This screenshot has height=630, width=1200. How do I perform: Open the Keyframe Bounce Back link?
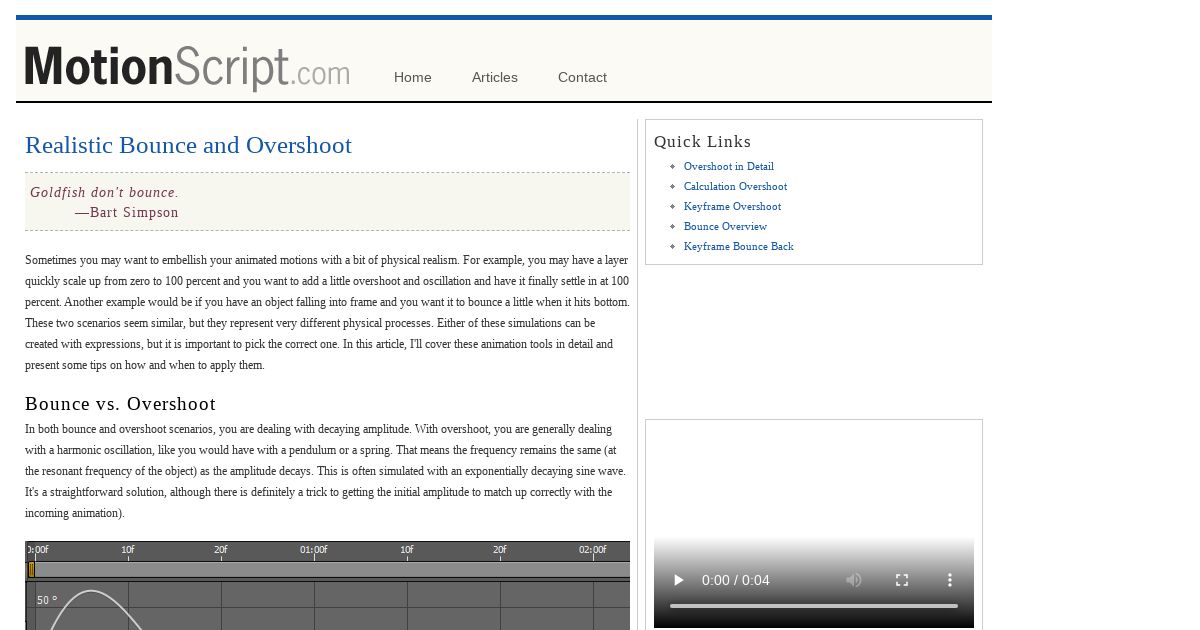pyautogui.click(x=739, y=246)
